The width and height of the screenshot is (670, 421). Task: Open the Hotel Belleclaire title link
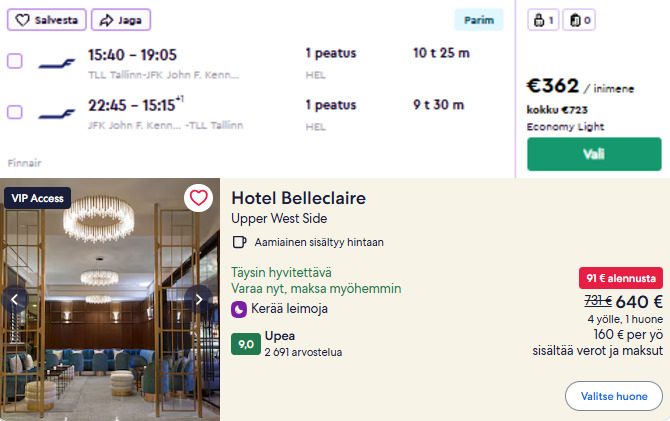click(298, 198)
